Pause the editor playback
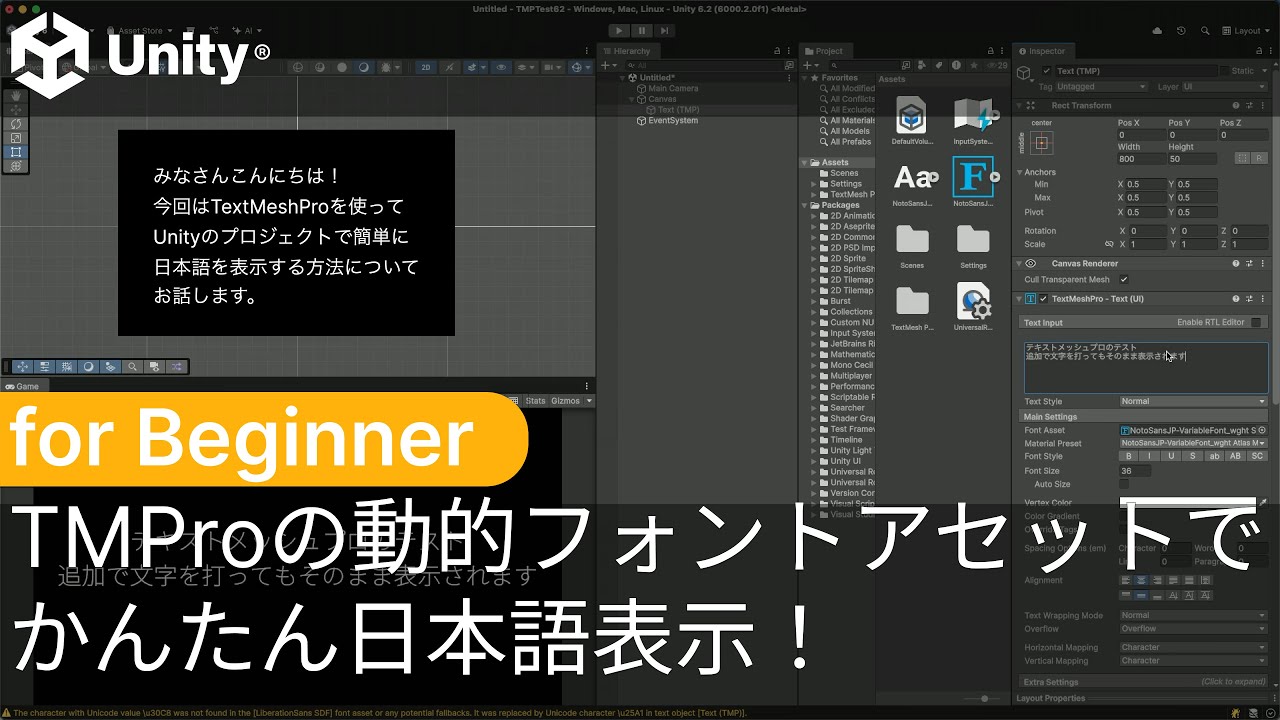Screen dimensions: 1280x720 coord(642,31)
